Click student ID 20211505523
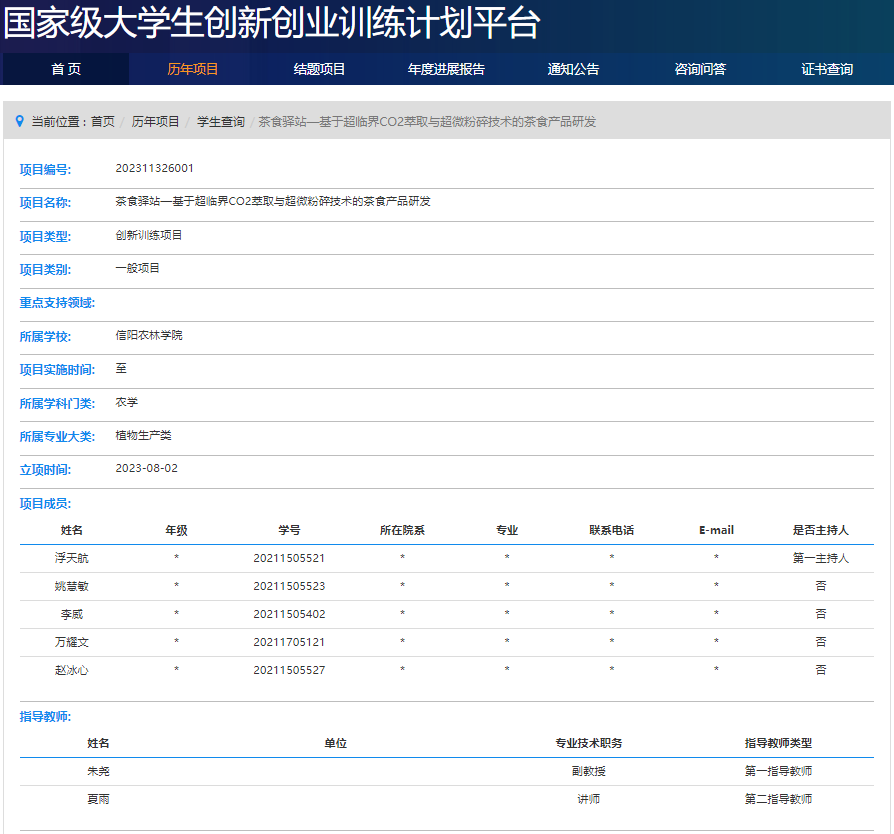Screen dimensions: 894x834 [289, 586]
